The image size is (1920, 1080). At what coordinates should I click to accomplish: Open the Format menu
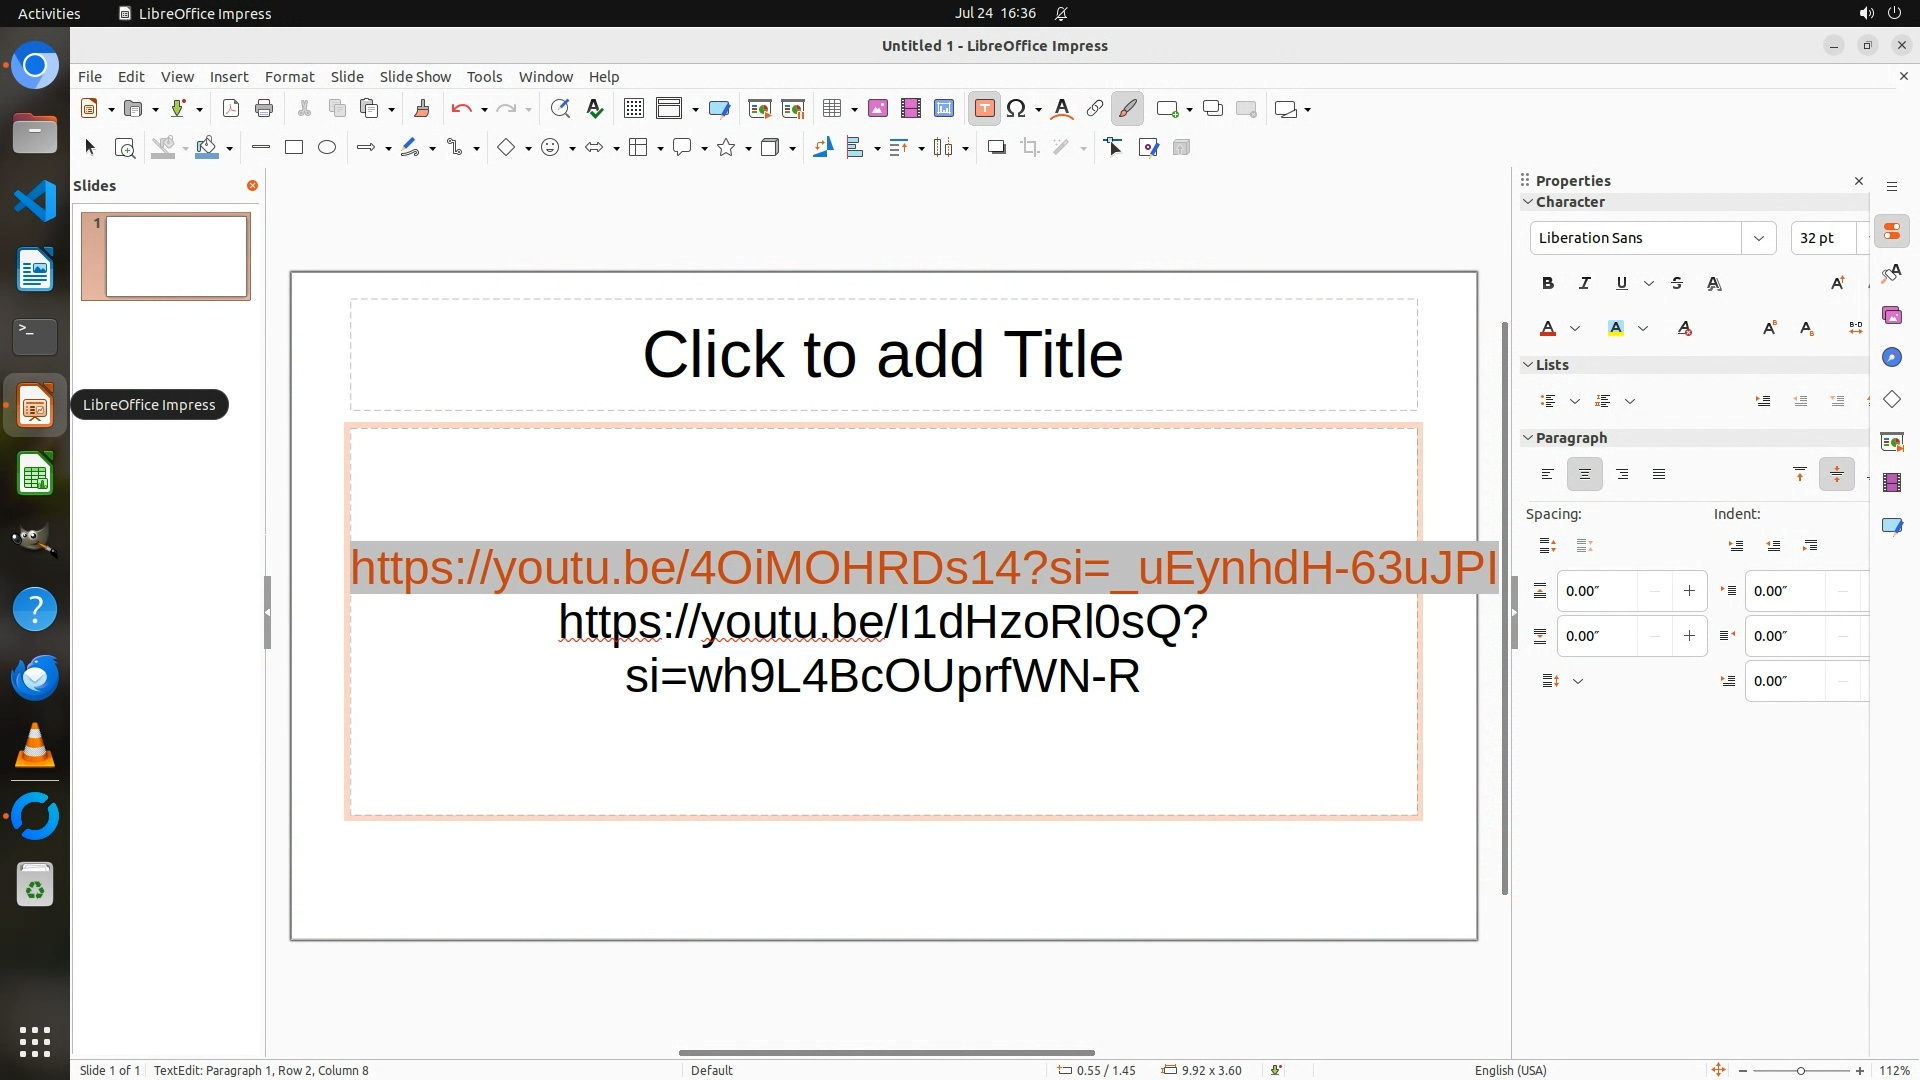click(x=289, y=77)
